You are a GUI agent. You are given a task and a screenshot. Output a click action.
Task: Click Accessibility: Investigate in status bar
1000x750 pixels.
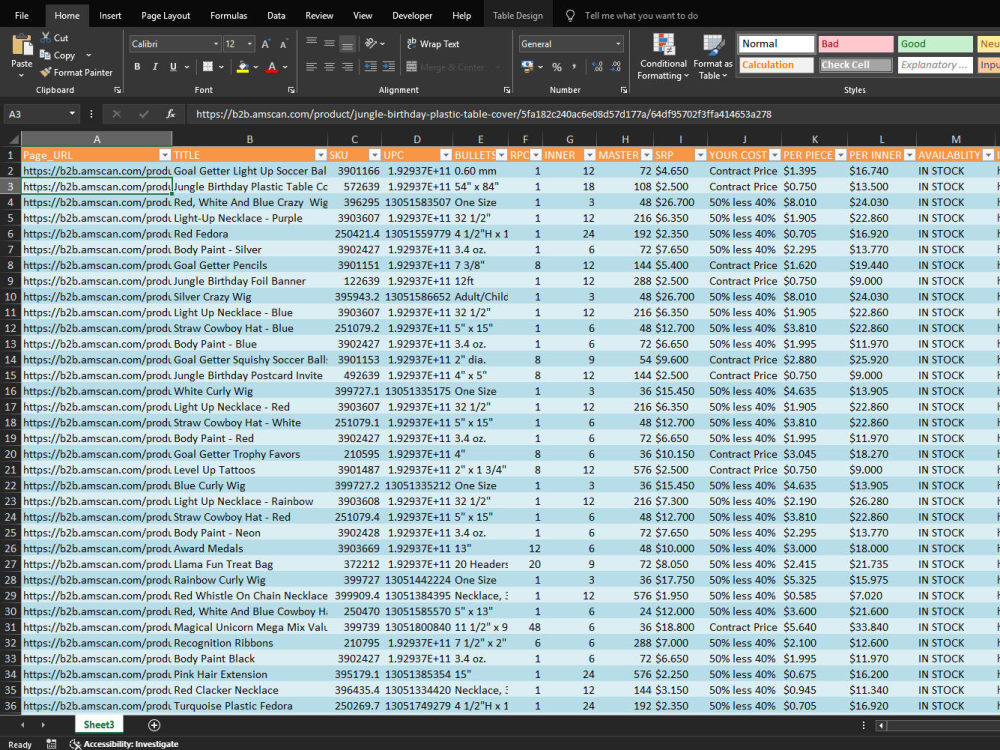(x=124, y=744)
